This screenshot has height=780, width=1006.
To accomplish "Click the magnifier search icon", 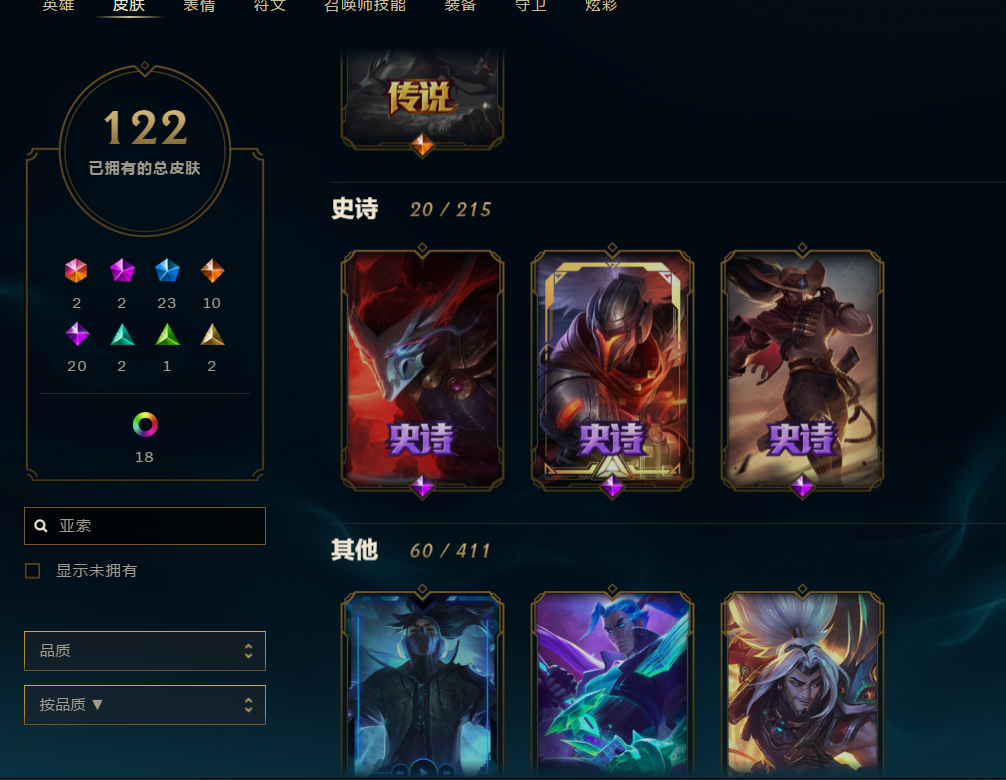I will pos(41,526).
